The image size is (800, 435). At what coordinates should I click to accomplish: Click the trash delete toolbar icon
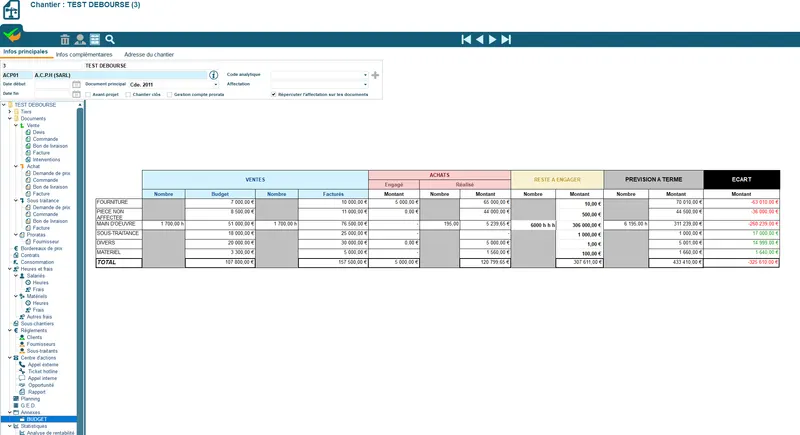65,39
